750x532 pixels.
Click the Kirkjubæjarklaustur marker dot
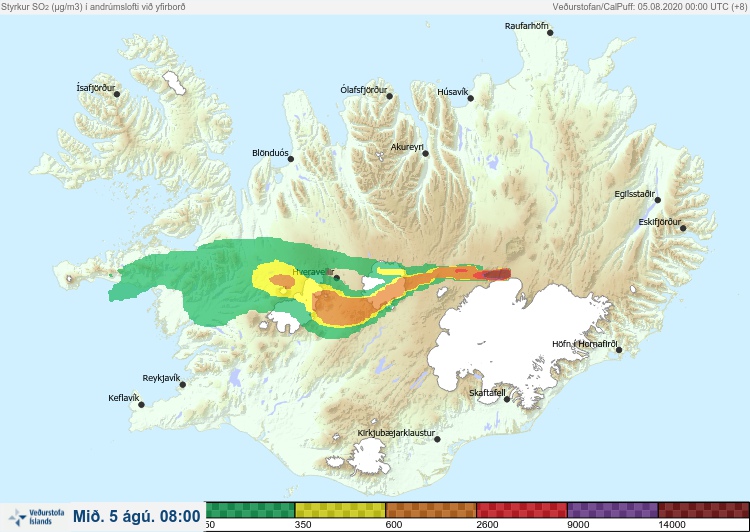(x=437, y=439)
